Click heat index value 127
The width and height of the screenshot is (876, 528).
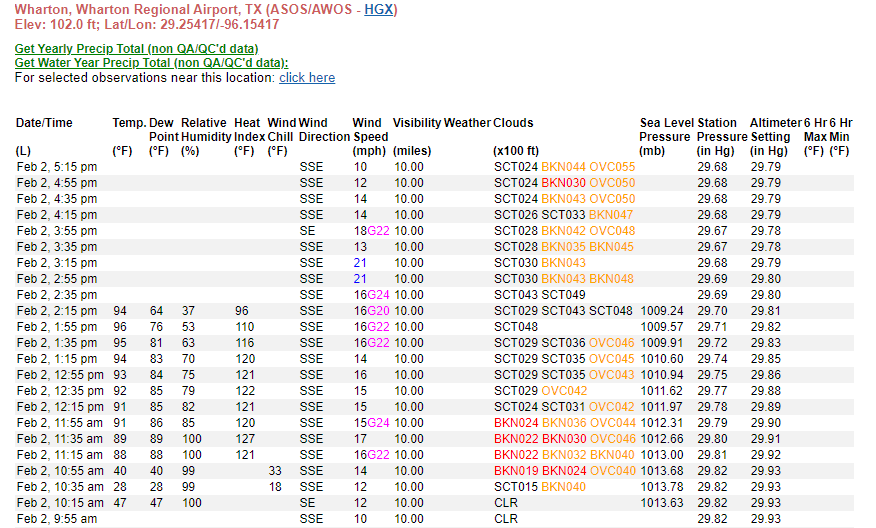[245, 439]
